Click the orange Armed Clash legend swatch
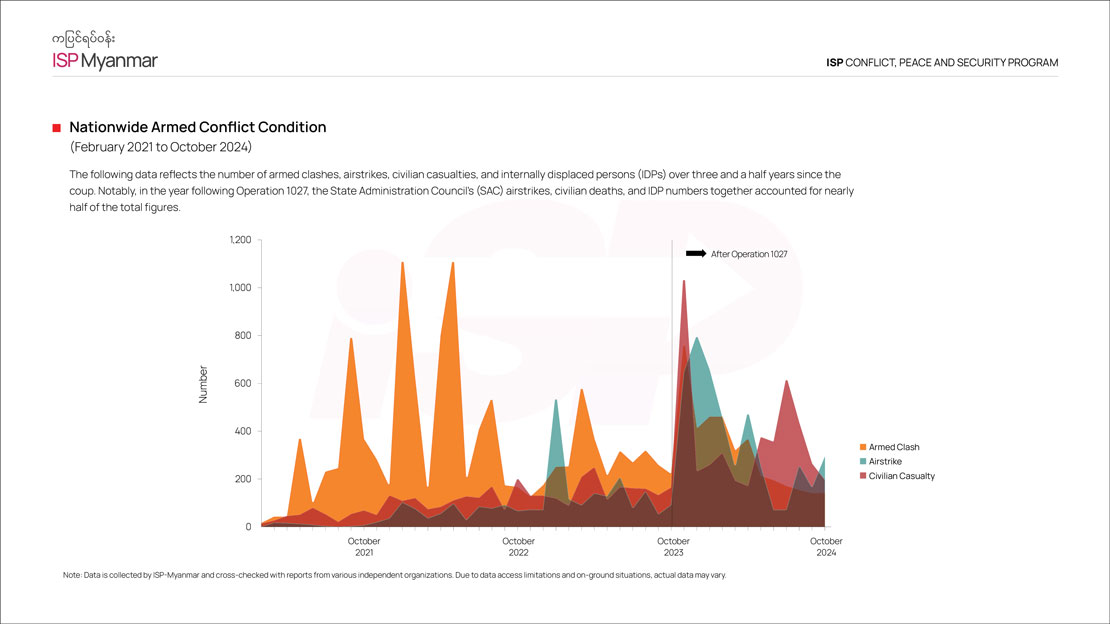The width and height of the screenshot is (1110, 624). (x=863, y=447)
